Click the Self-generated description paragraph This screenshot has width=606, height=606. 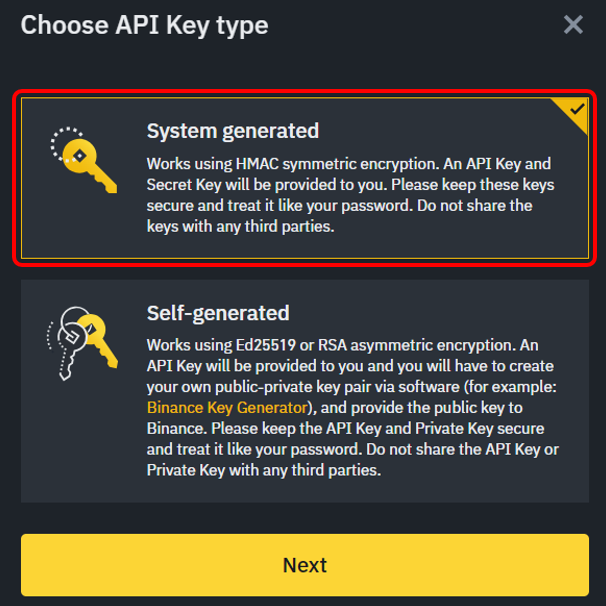353,408
